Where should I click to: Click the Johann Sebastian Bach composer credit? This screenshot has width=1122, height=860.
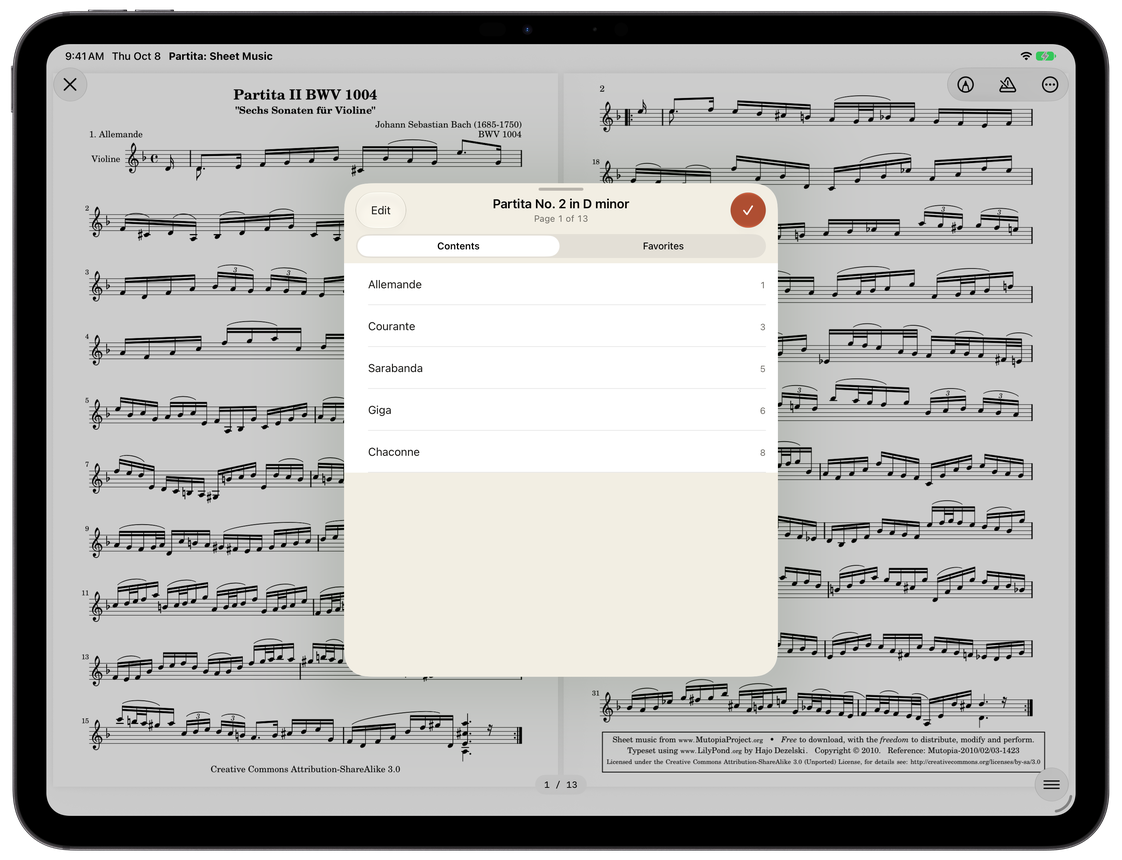tap(448, 124)
